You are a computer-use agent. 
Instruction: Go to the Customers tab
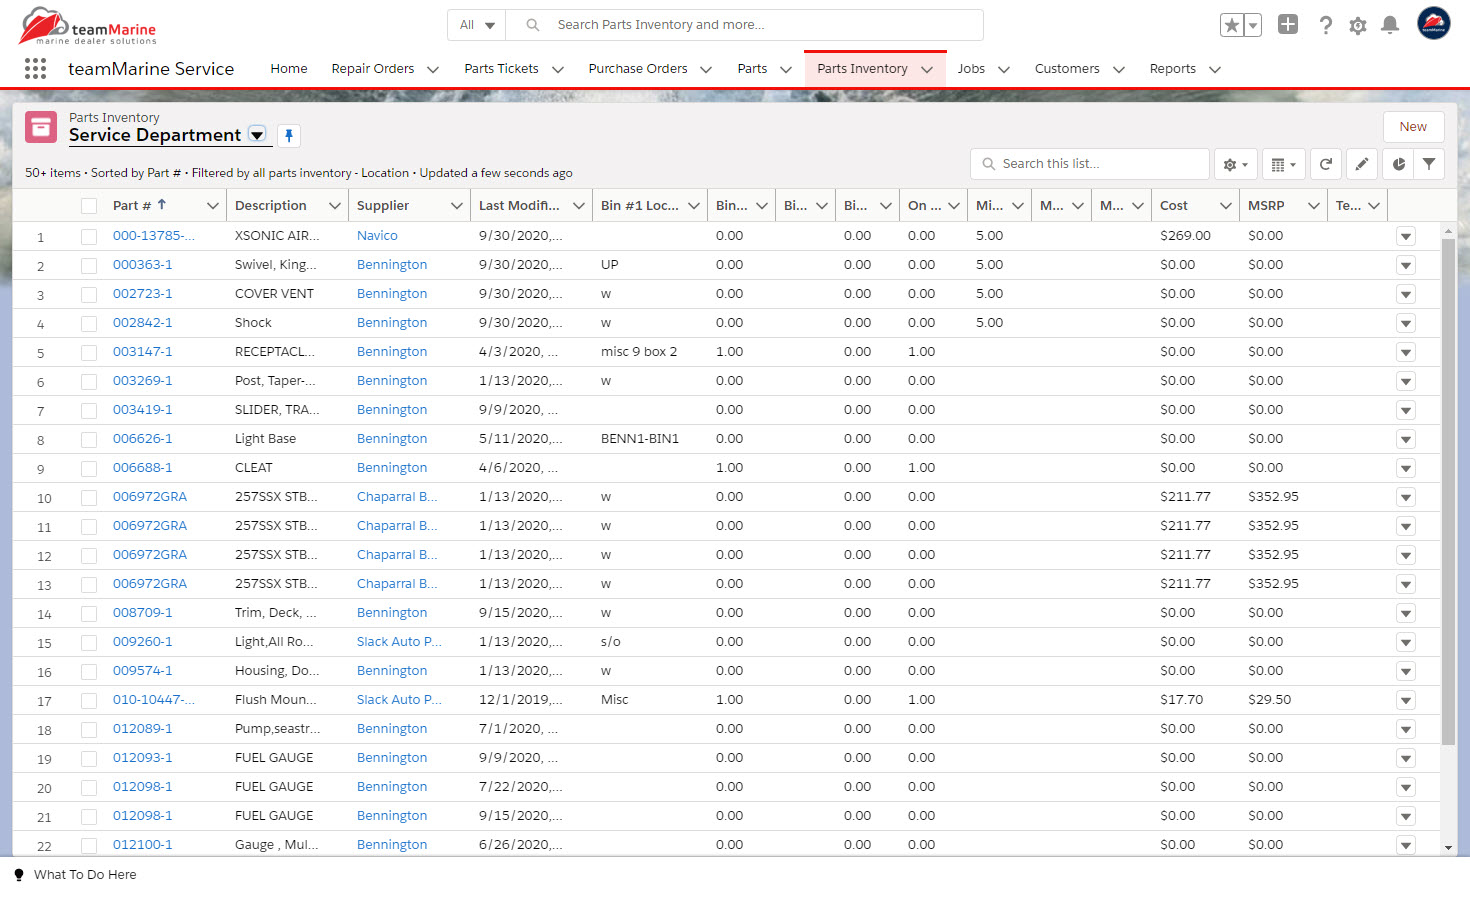click(x=1066, y=69)
